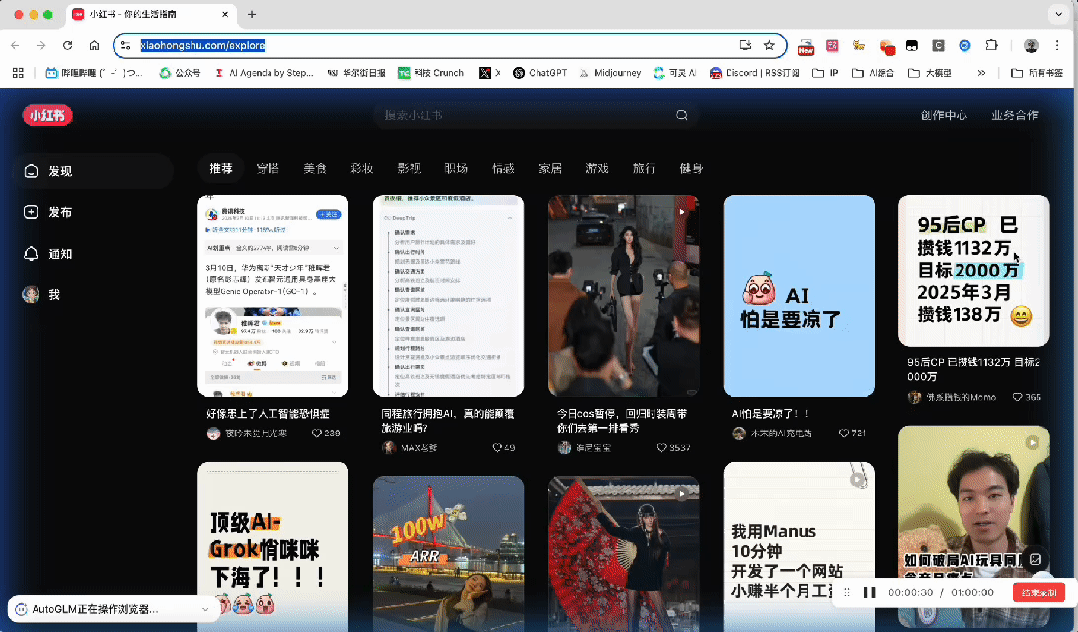The height and width of the screenshot is (632, 1078).
Task: Open the 发现 sidebar icon
Action: [x=30, y=171]
